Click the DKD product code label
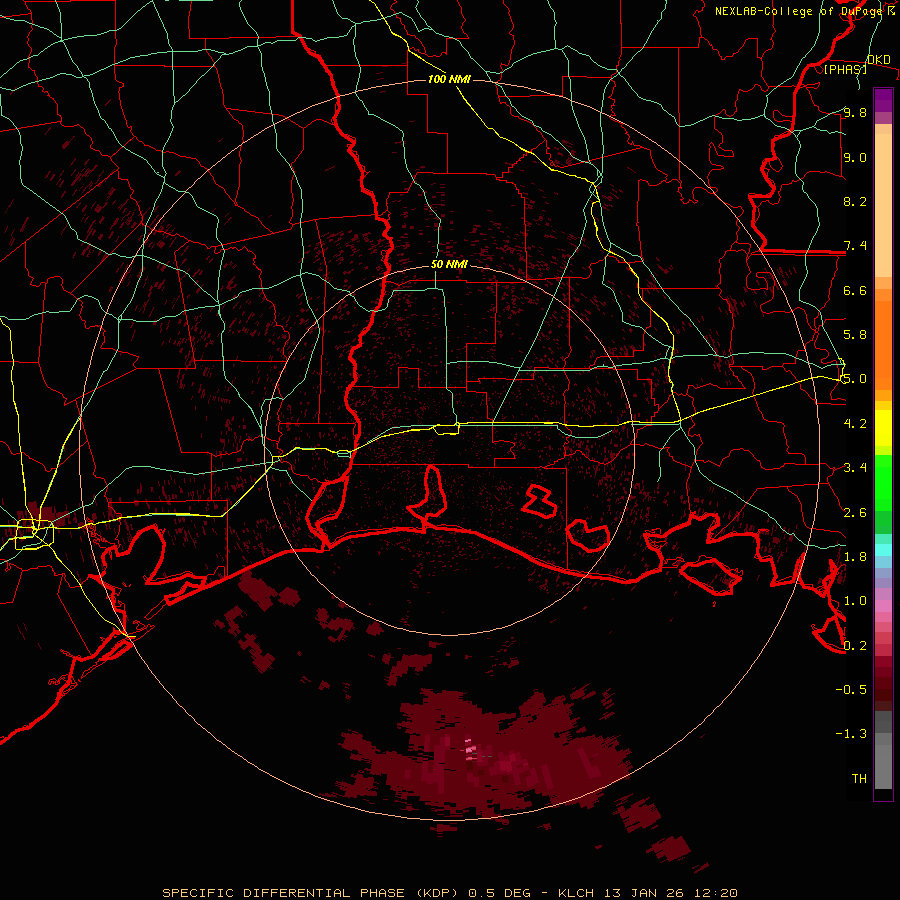The width and height of the screenshot is (900, 900). pyautogui.click(x=879, y=60)
